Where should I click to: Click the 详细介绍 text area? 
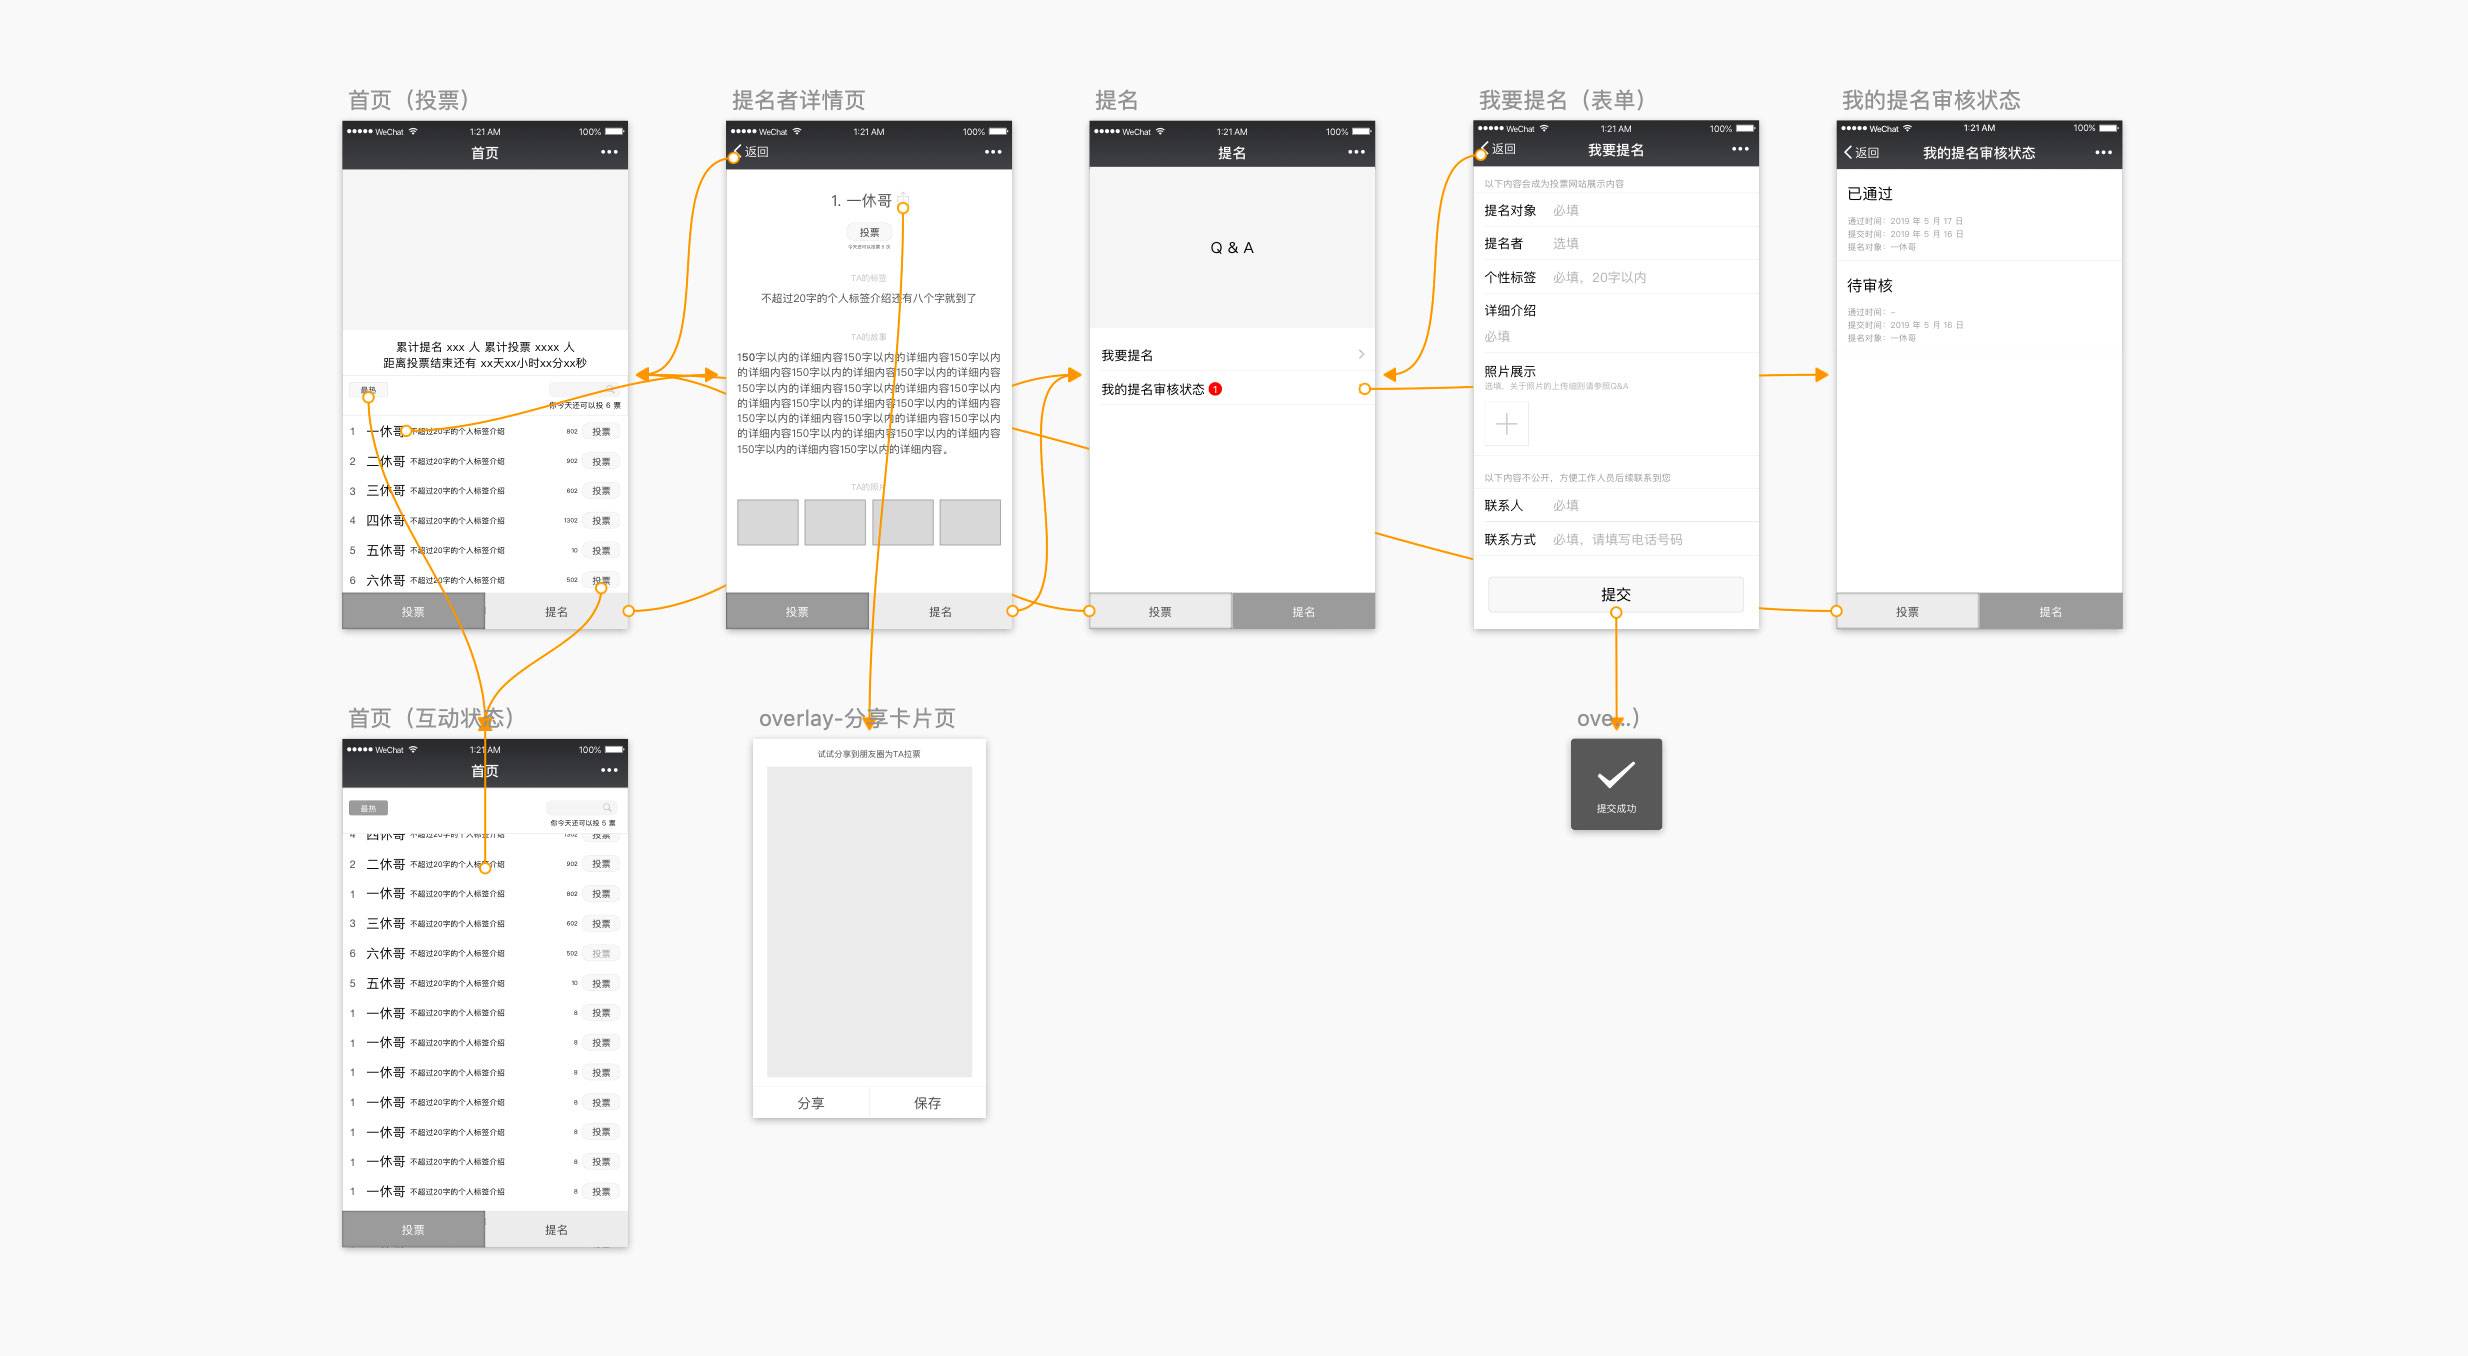tap(1616, 323)
